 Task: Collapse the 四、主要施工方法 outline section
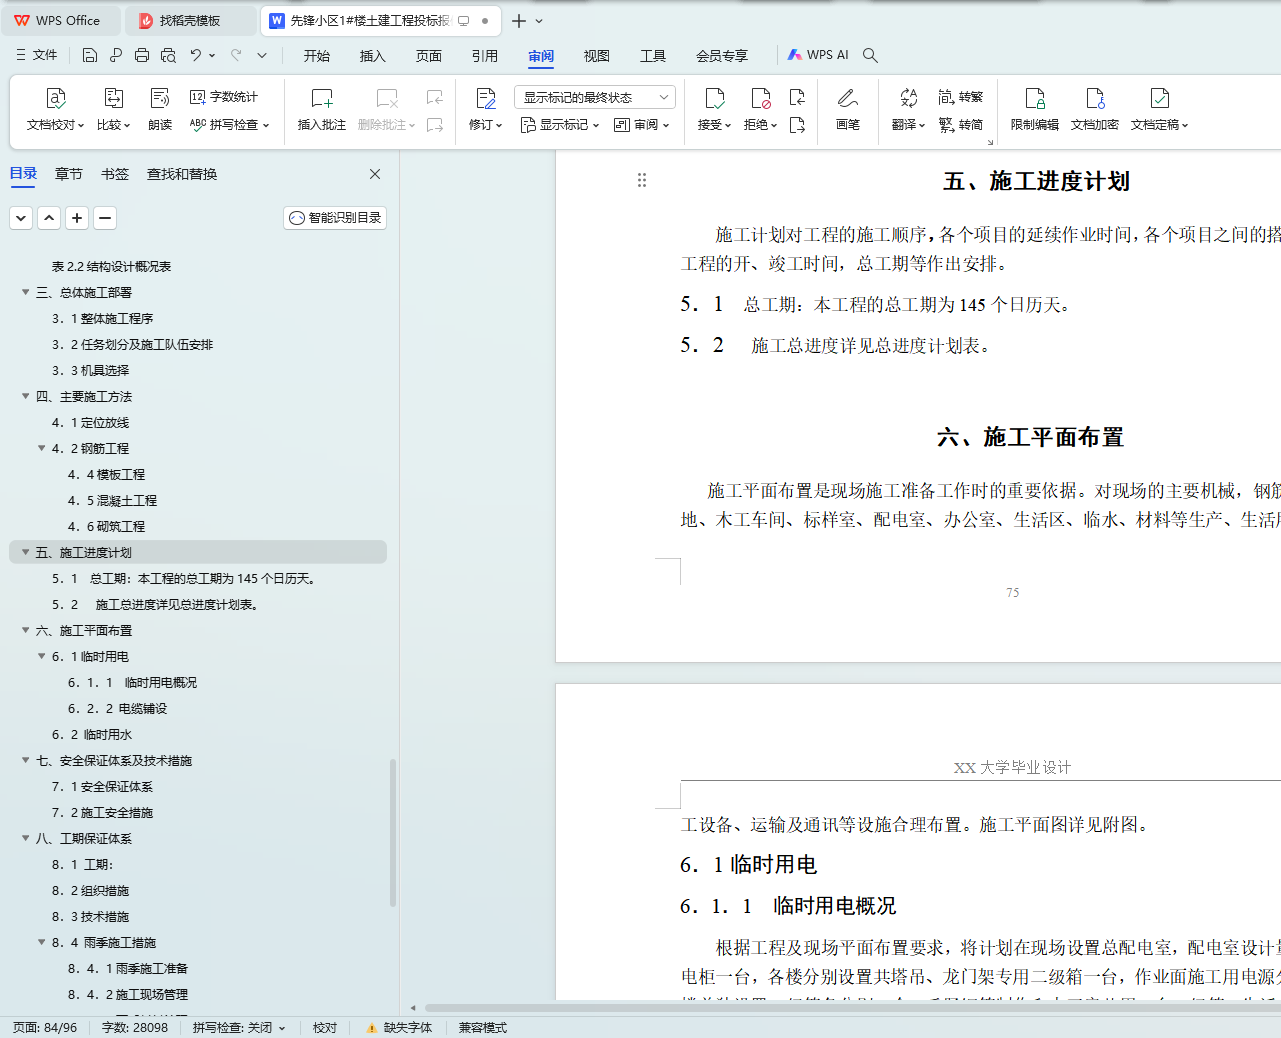(26, 396)
